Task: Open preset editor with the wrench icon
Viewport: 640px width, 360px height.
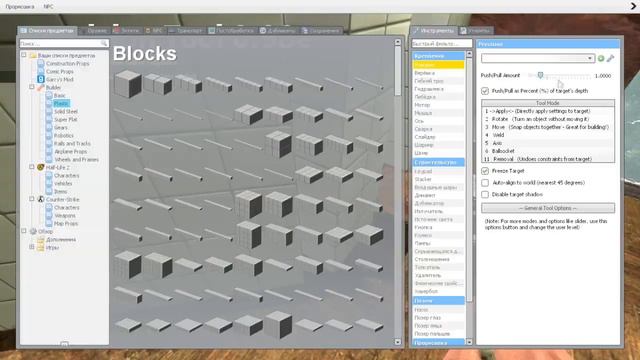Action: click(610, 58)
